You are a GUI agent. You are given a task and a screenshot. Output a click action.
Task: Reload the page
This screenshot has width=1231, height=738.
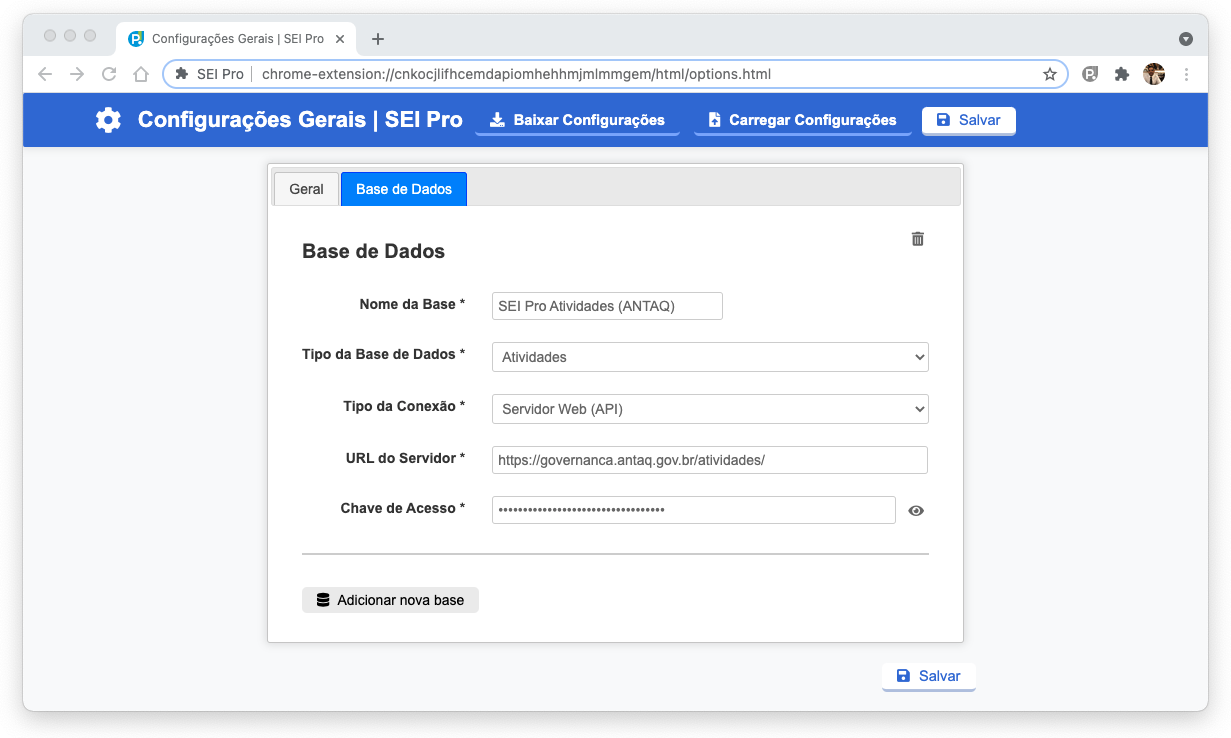tap(109, 74)
